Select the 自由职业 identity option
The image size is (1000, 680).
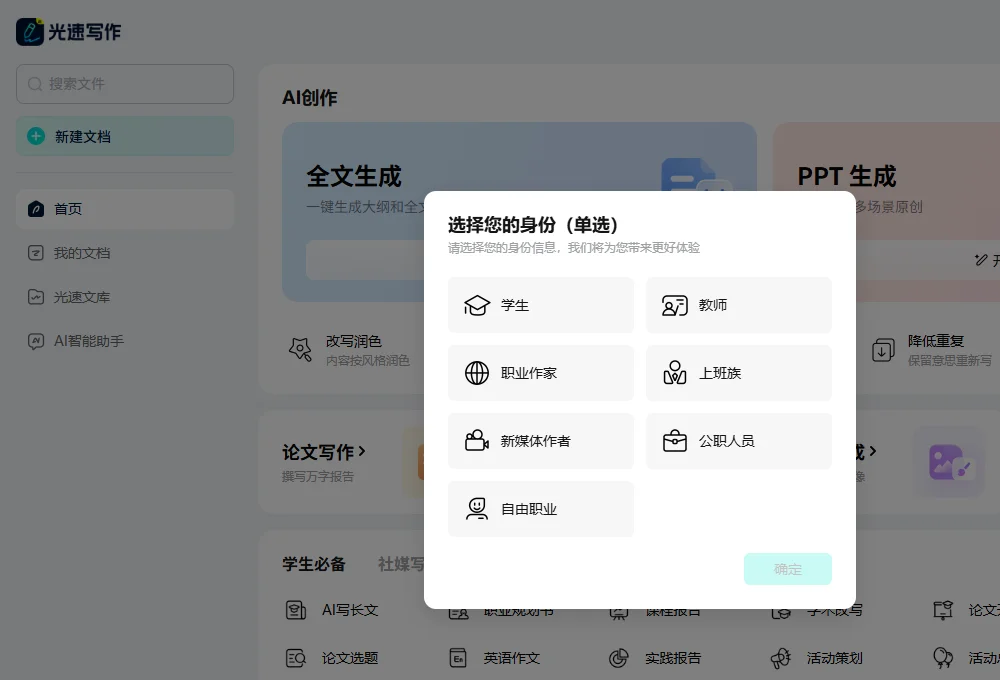tap(541, 509)
